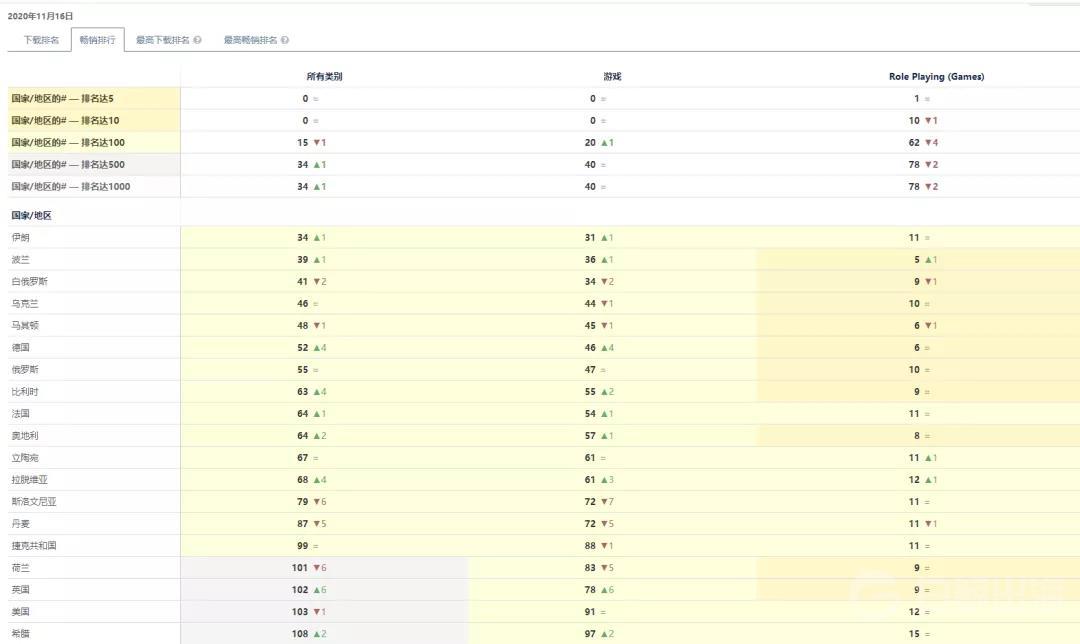Click the 游戏 column header

pos(612,77)
